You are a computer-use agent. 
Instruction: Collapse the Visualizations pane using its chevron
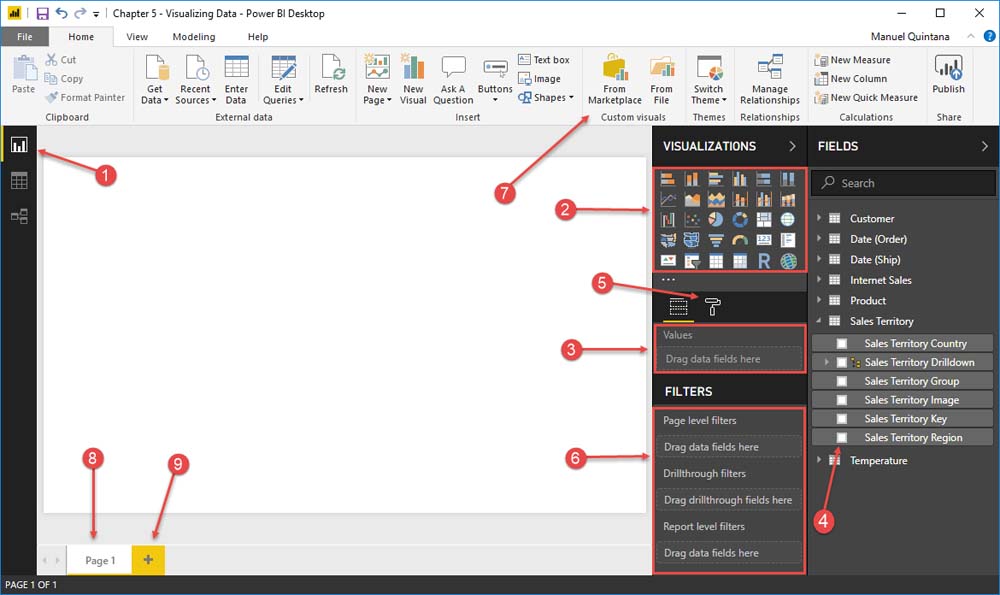[792, 146]
